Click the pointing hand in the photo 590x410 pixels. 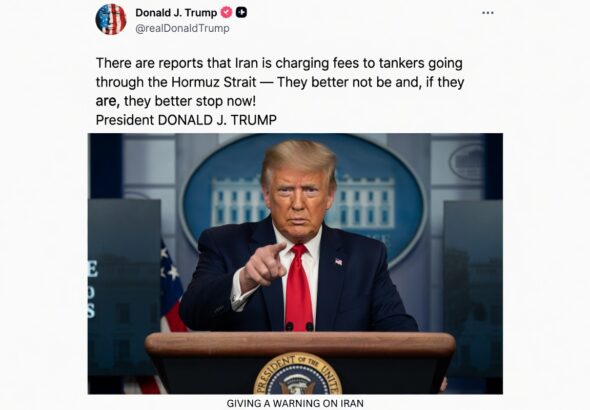[x=264, y=266]
